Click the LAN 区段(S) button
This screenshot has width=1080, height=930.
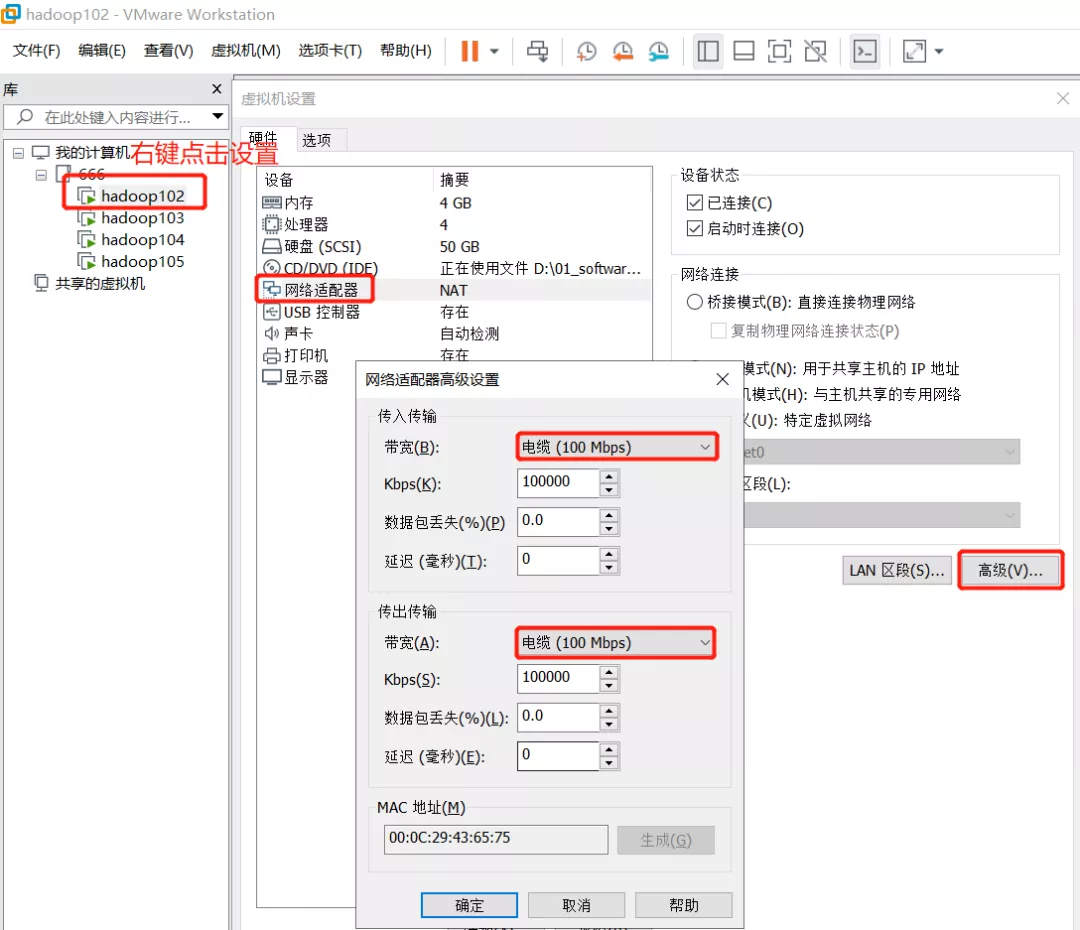pyautogui.click(x=896, y=568)
